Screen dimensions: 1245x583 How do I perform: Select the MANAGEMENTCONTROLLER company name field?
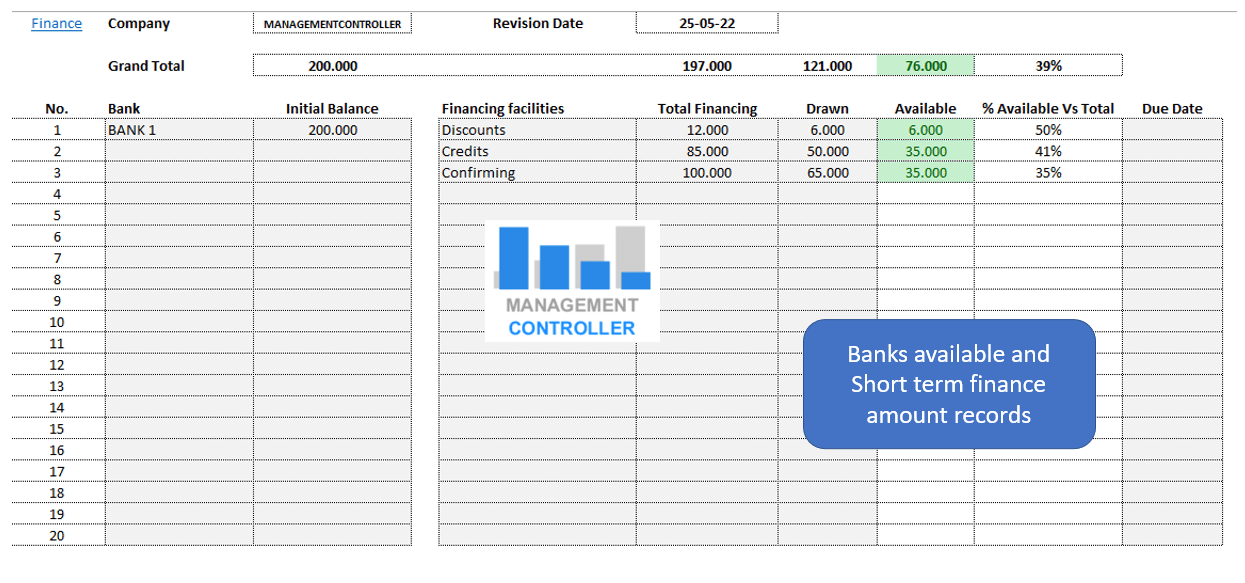pos(332,24)
